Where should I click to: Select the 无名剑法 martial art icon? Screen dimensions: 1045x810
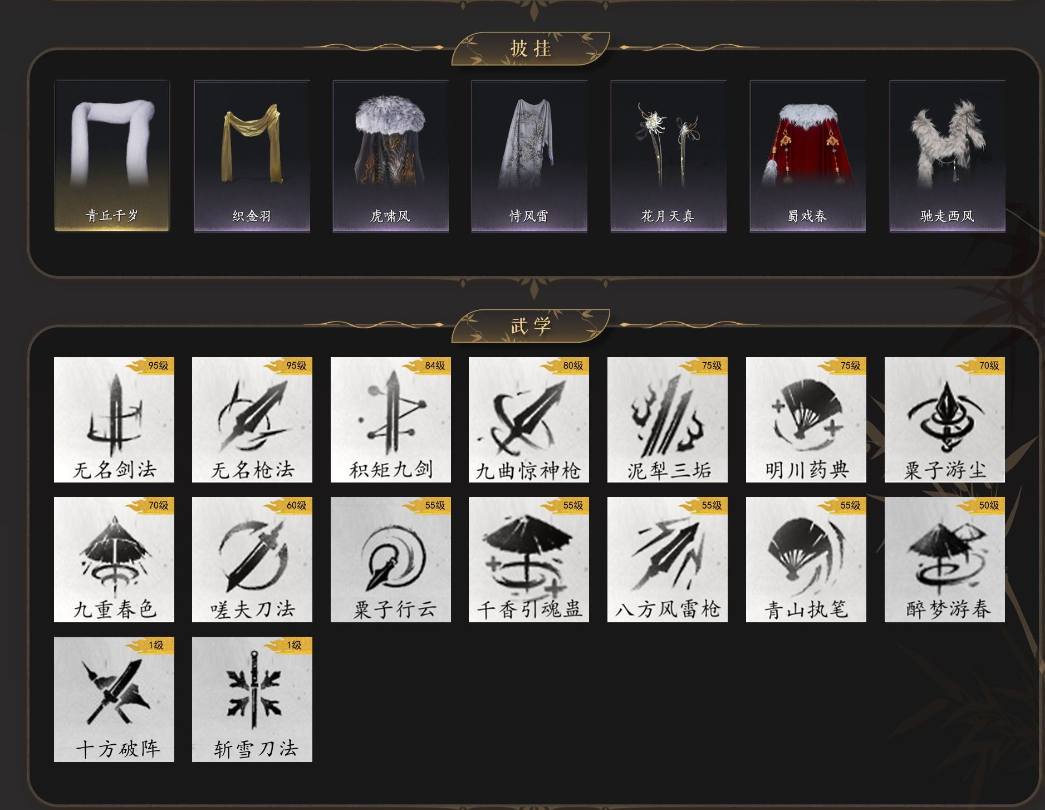114,419
